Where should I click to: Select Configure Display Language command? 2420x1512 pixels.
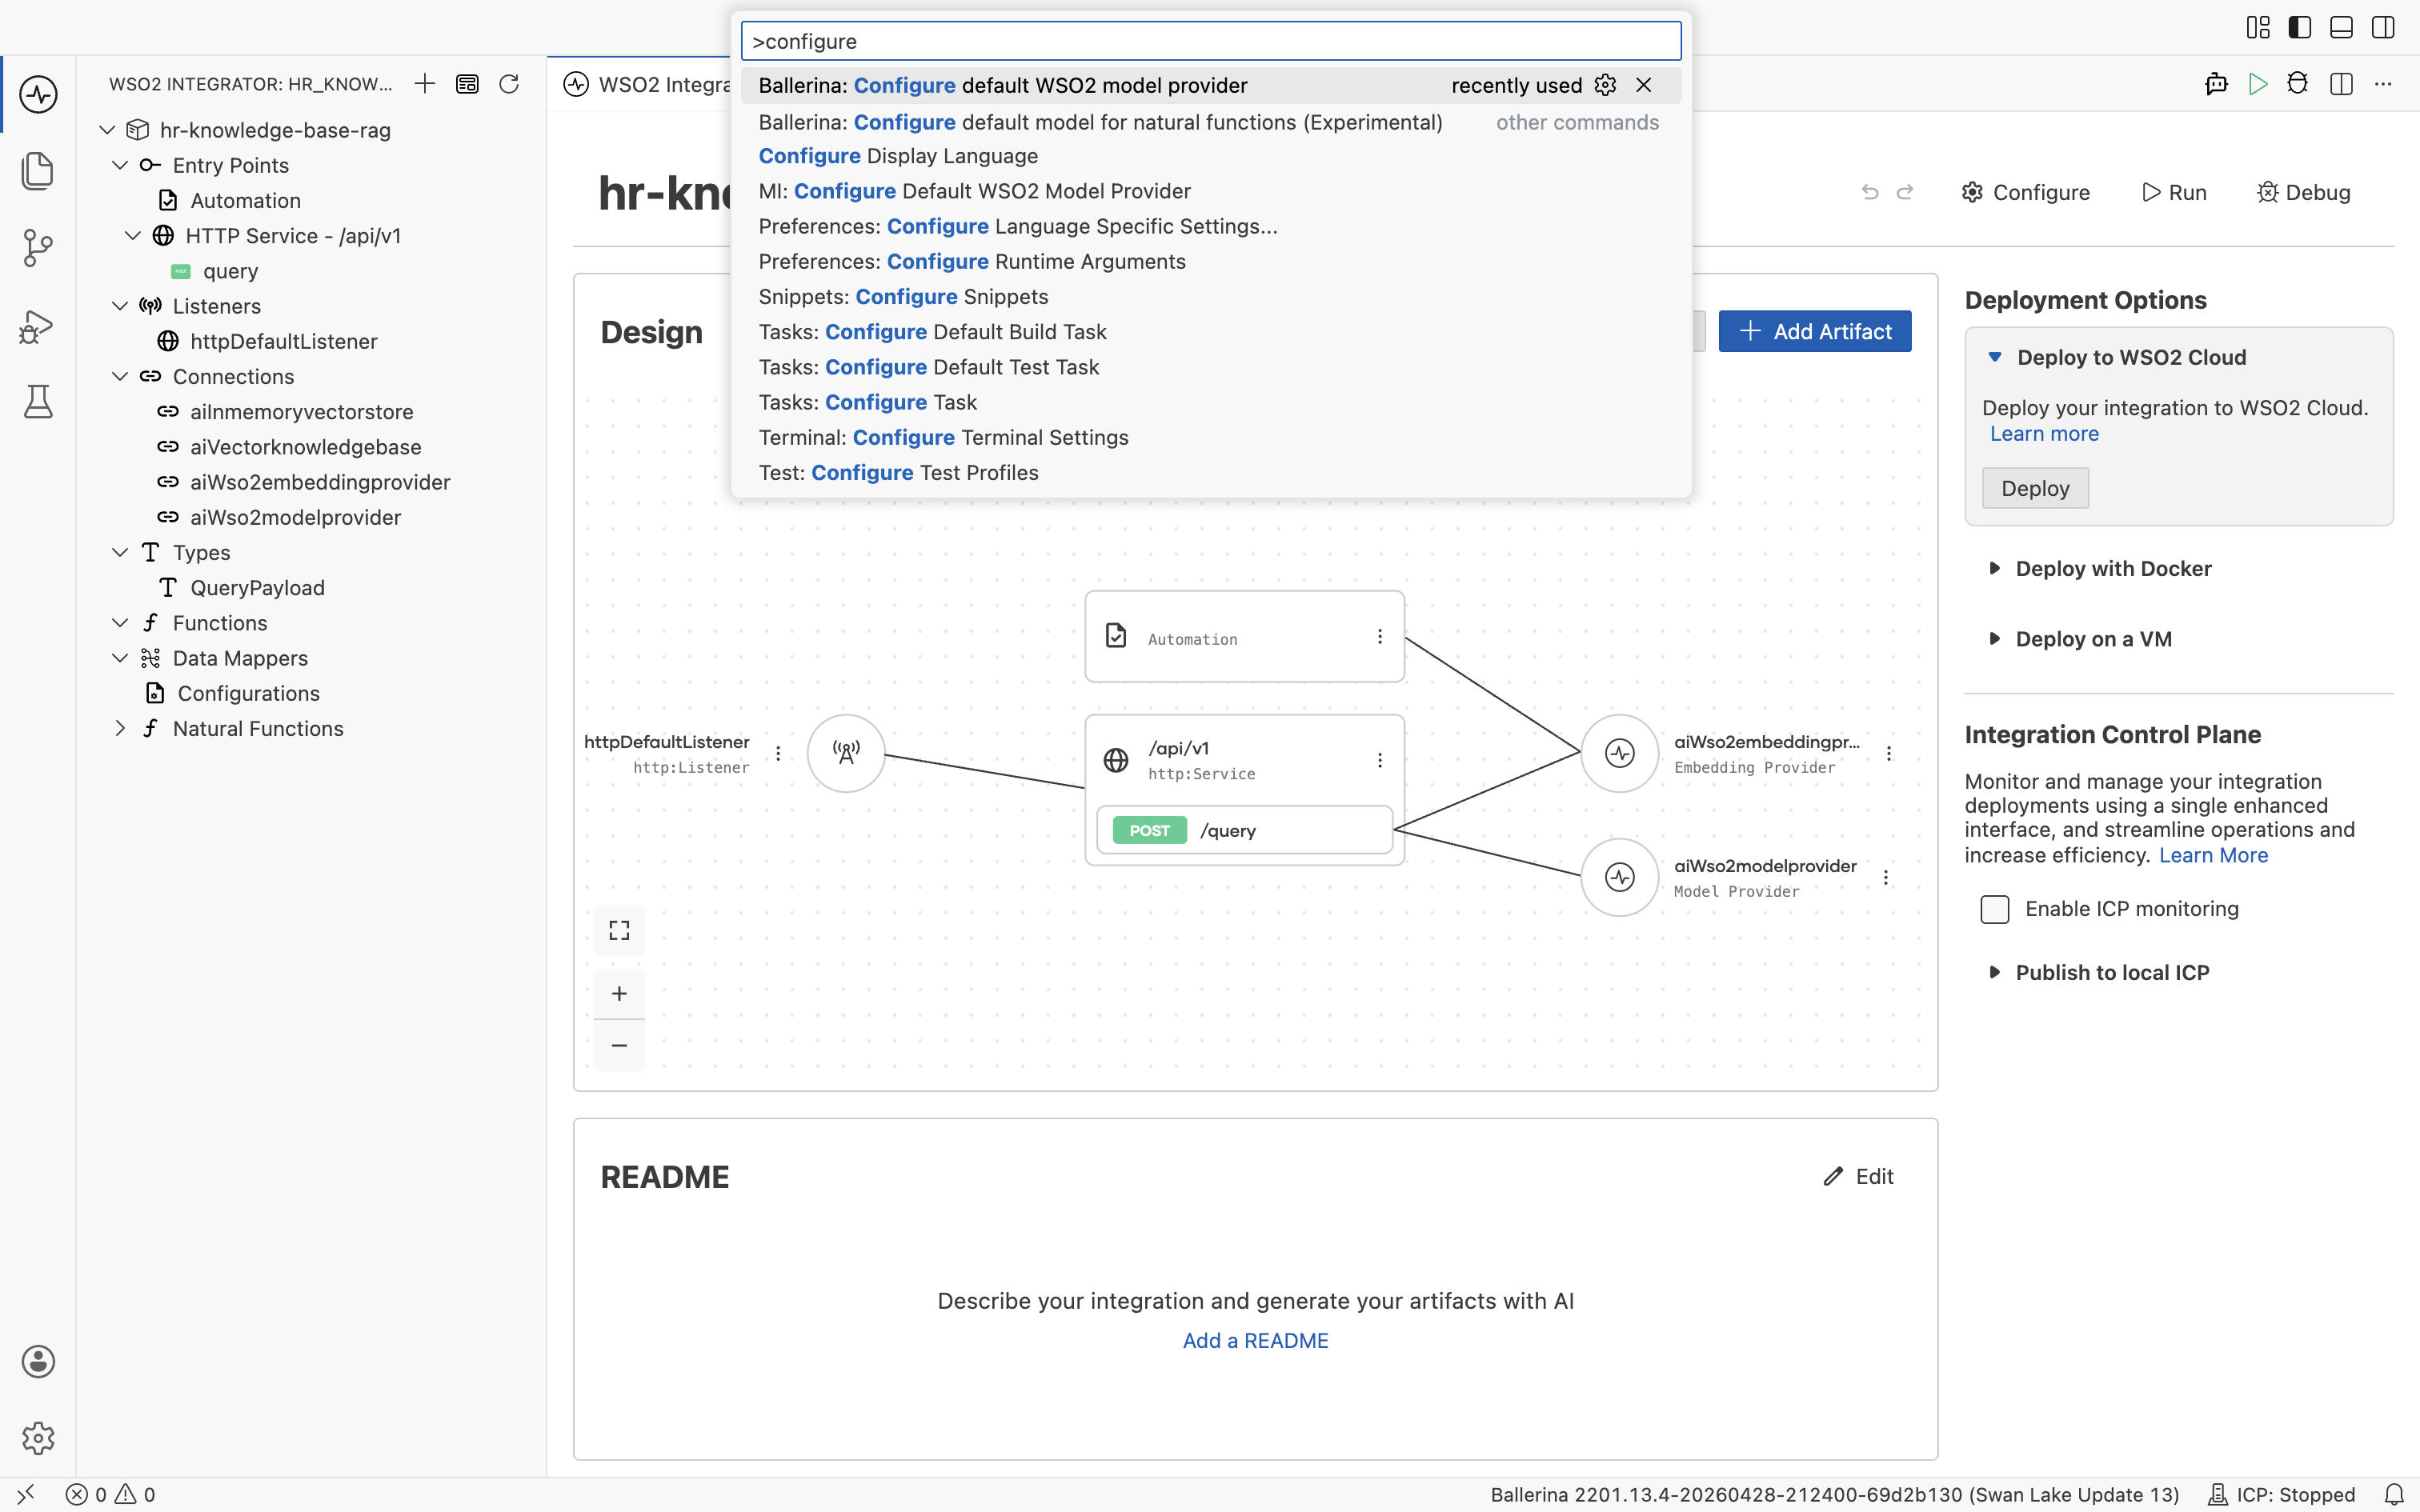pyautogui.click(x=1211, y=156)
